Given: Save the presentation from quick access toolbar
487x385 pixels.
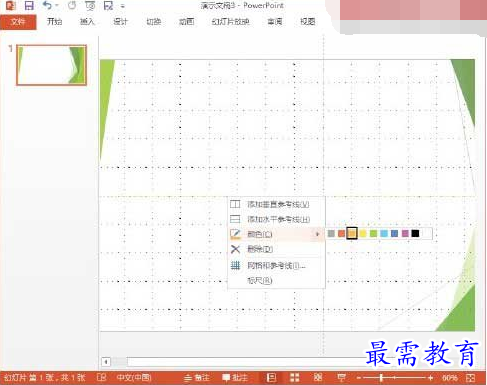Looking at the screenshot, I should tap(29, 6).
